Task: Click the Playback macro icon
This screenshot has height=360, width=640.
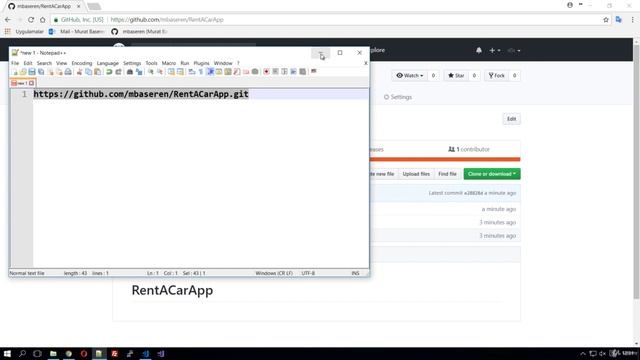Action: pyautogui.click(x=284, y=72)
